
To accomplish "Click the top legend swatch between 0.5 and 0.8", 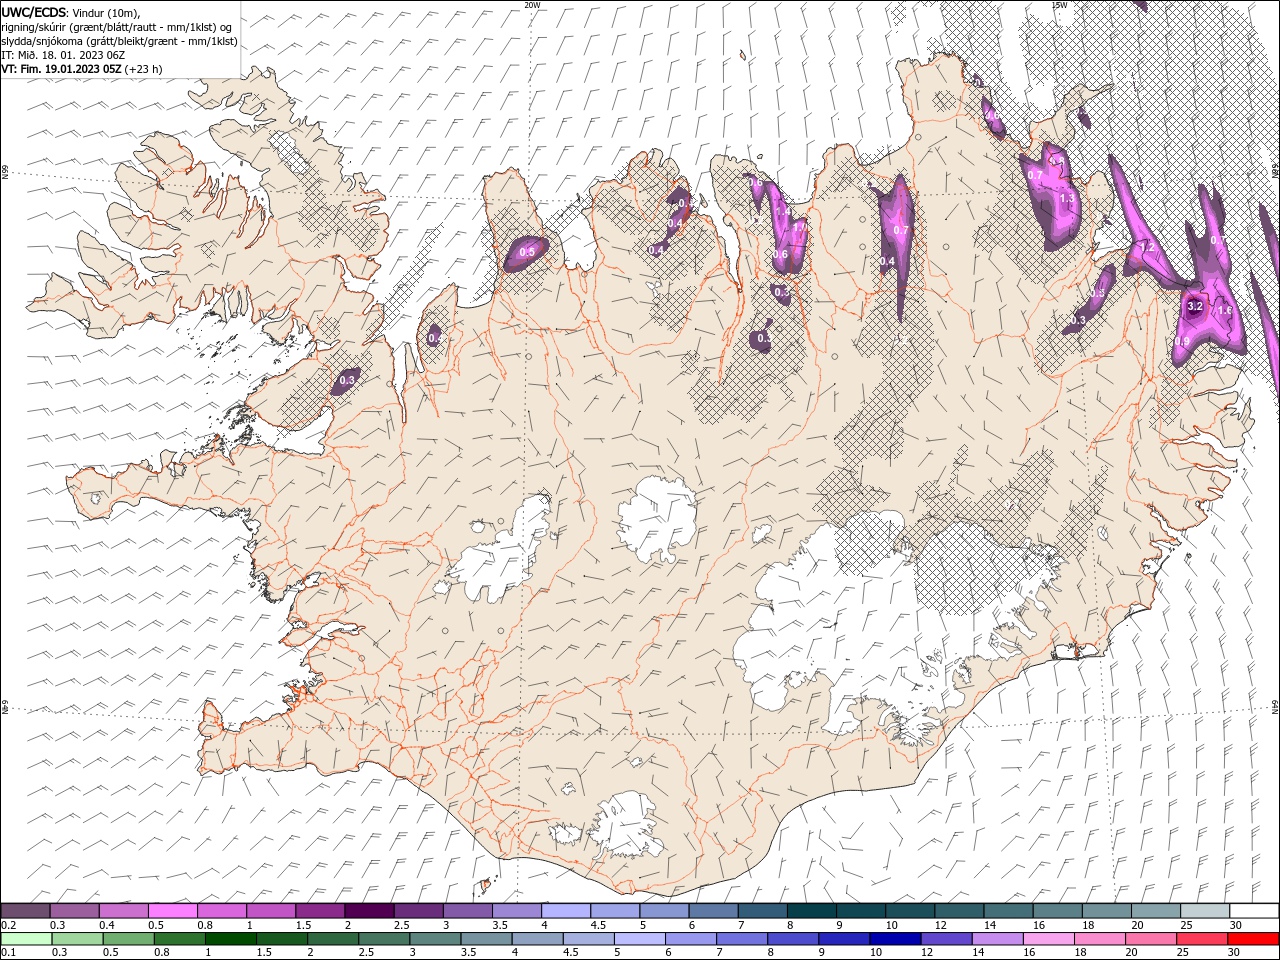I will click(x=172, y=911).
